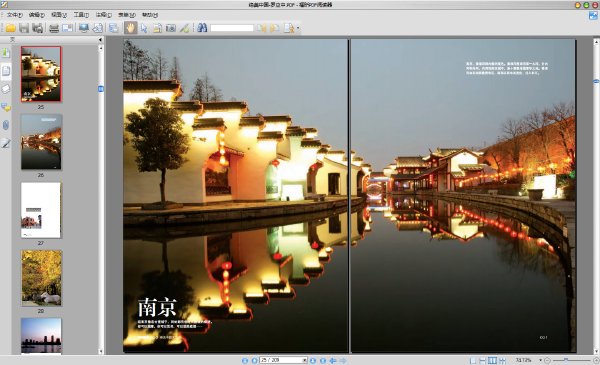
Task: Go to the last page button
Action: (323, 360)
